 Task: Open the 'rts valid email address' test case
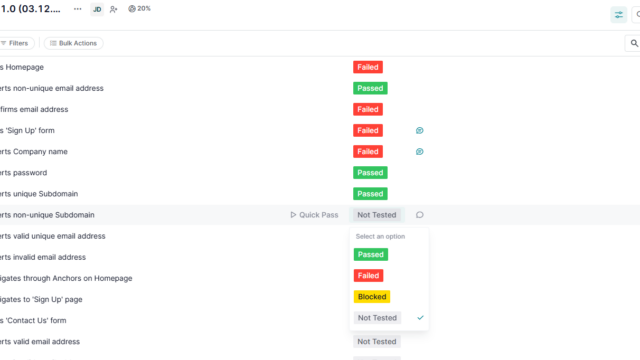click(40, 342)
